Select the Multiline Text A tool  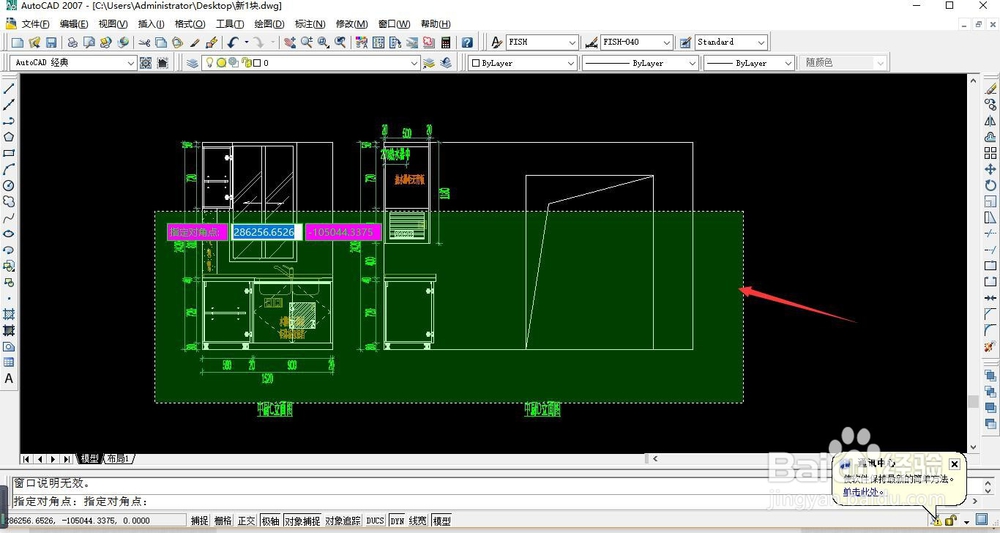pos(9,378)
